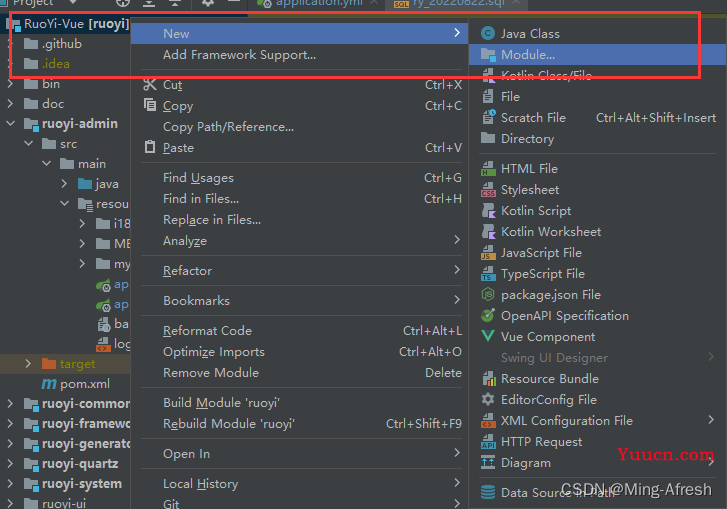Viewport: 727px width, 509px height.
Task: Expand the target folder in tree
Action: pyautogui.click(x=28, y=364)
